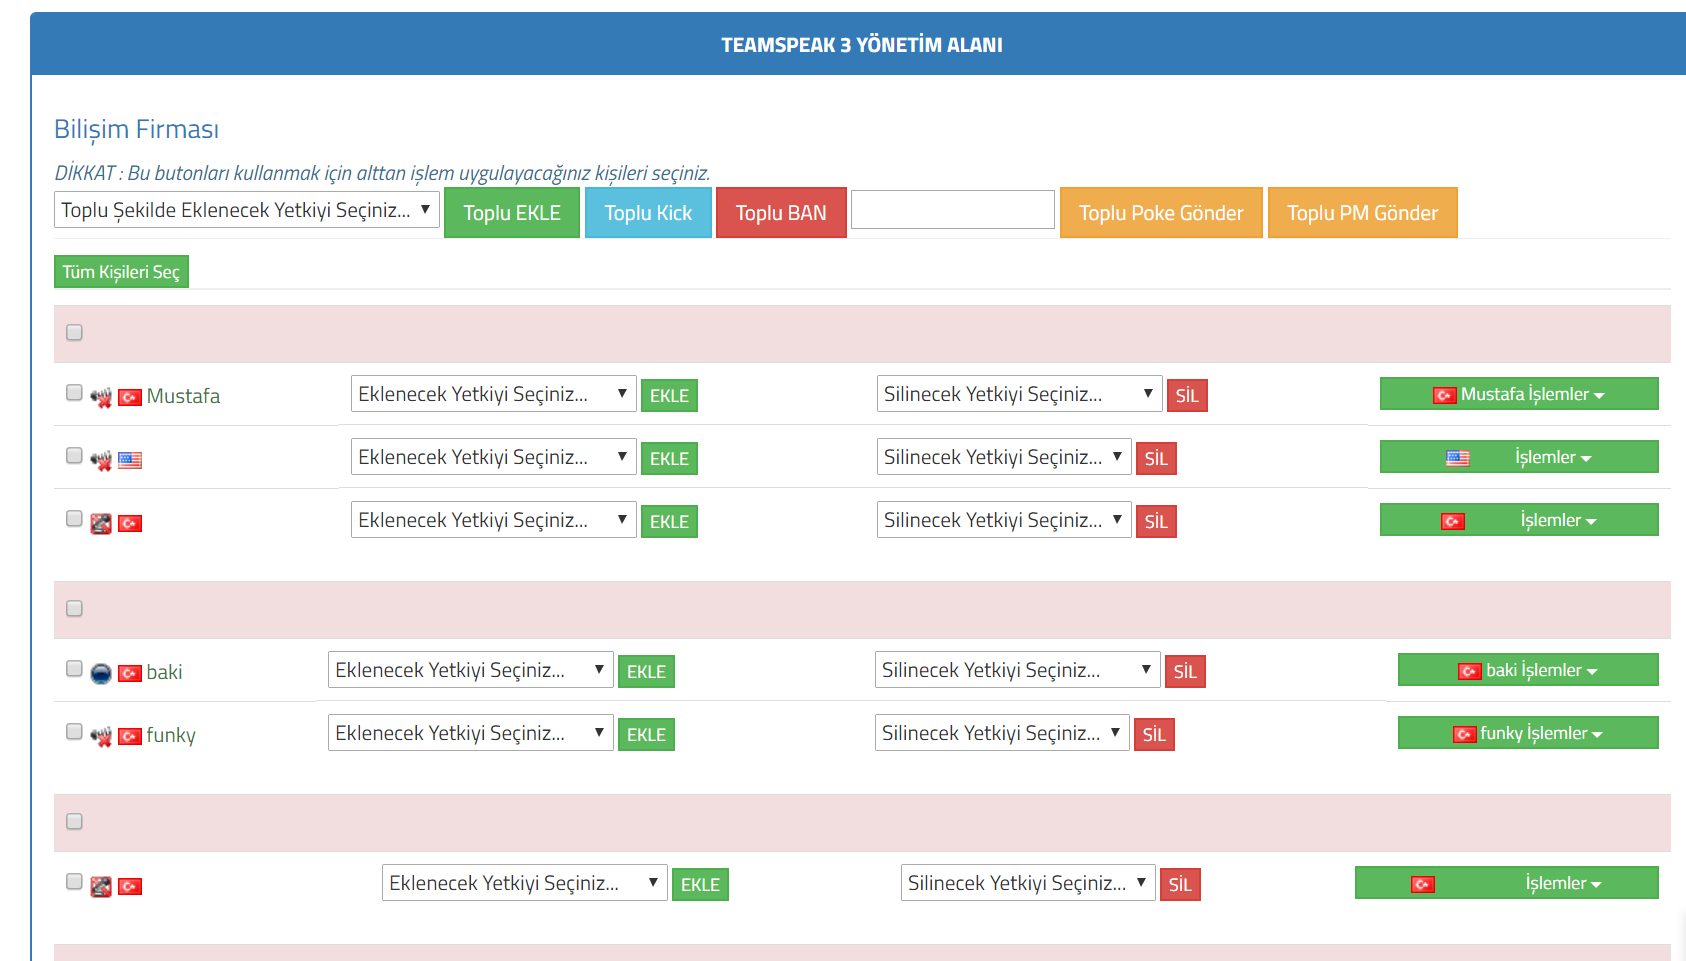Tick the checkbox next to baki
1686x961 pixels.
74,668
